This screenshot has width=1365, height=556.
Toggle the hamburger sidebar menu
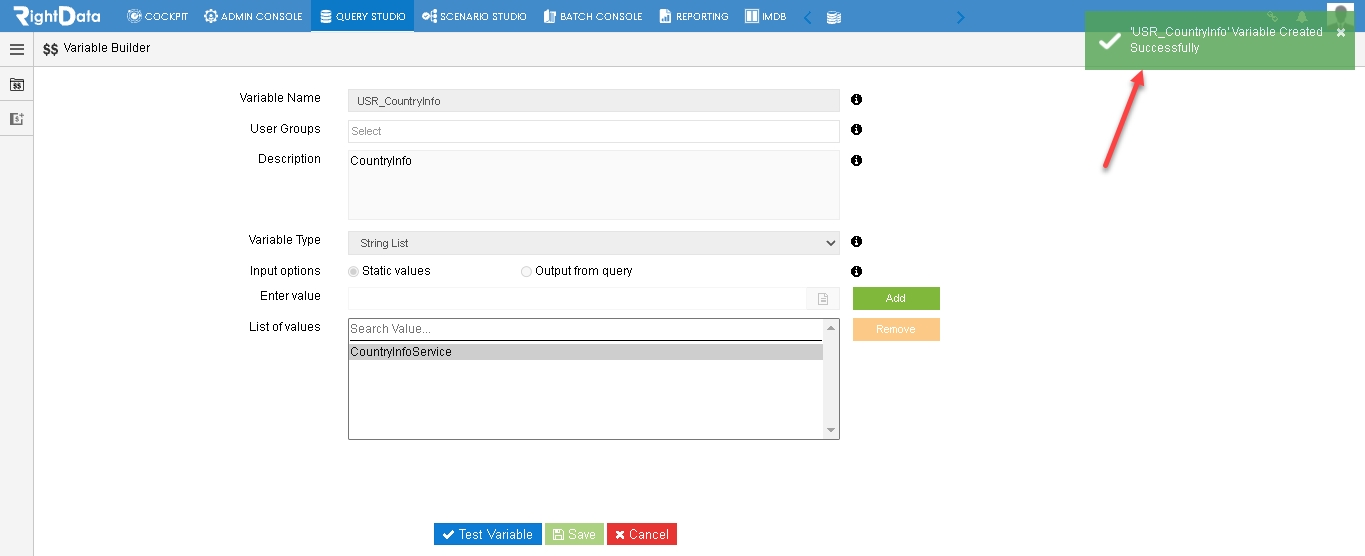click(x=17, y=49)
